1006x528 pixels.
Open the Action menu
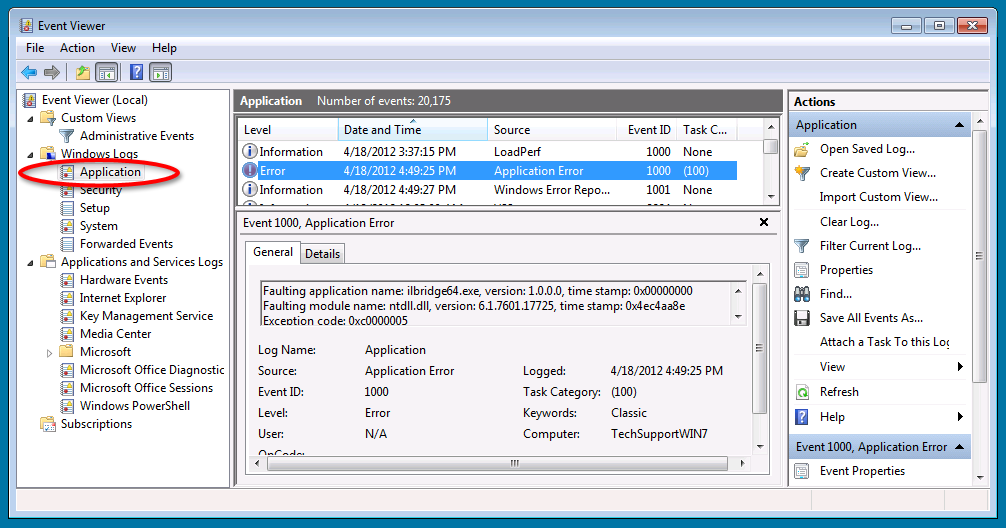coord(77,48)
